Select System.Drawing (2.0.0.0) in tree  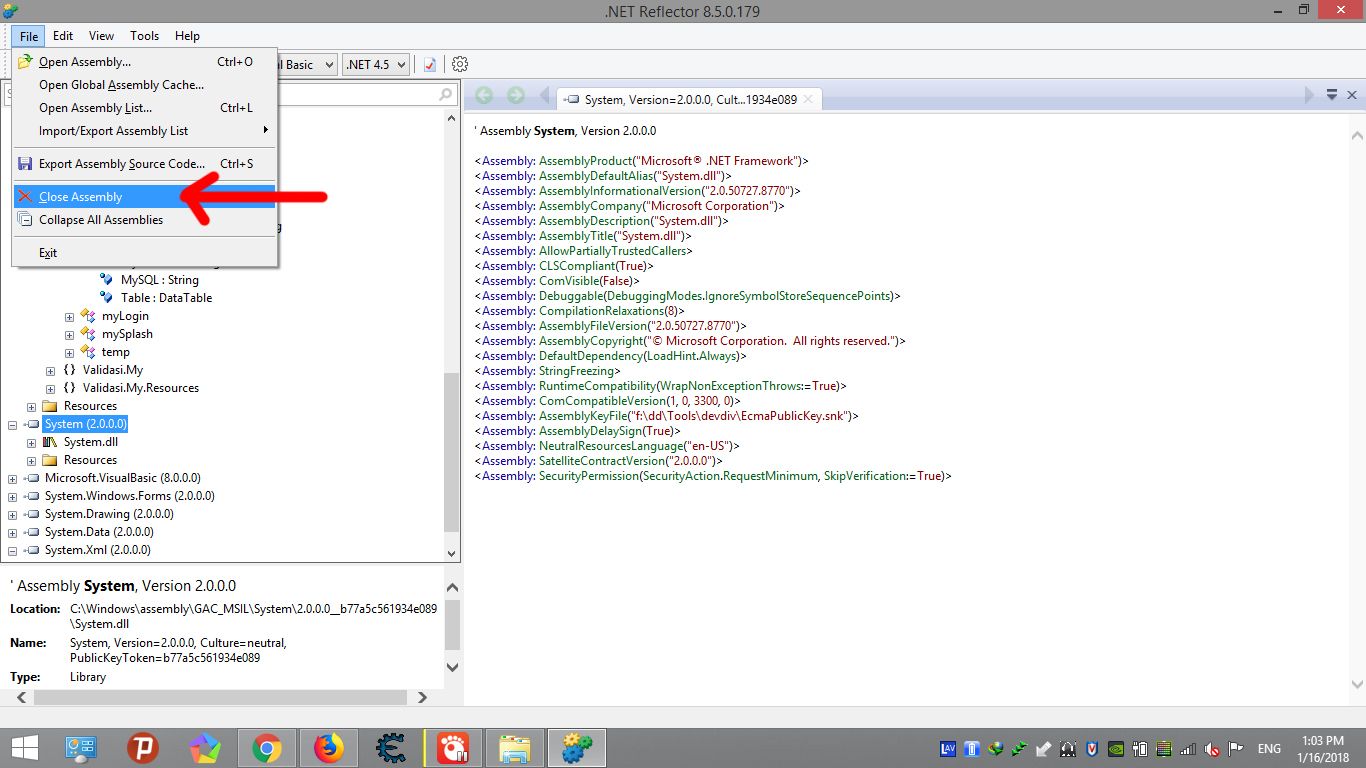[109, 514]
